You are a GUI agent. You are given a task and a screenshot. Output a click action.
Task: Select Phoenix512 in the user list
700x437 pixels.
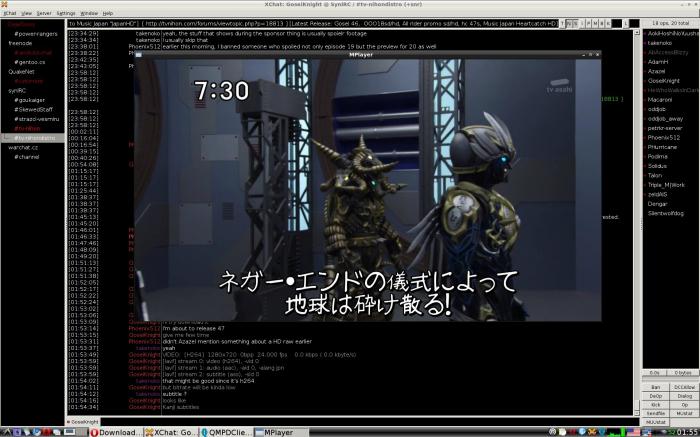[663, 138]
